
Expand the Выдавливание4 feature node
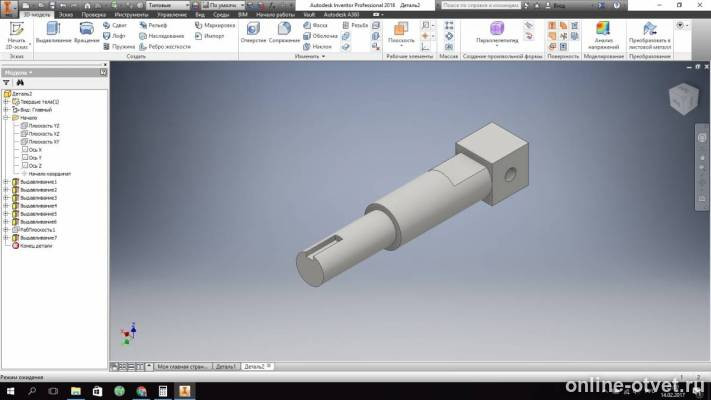click(6, 206)
